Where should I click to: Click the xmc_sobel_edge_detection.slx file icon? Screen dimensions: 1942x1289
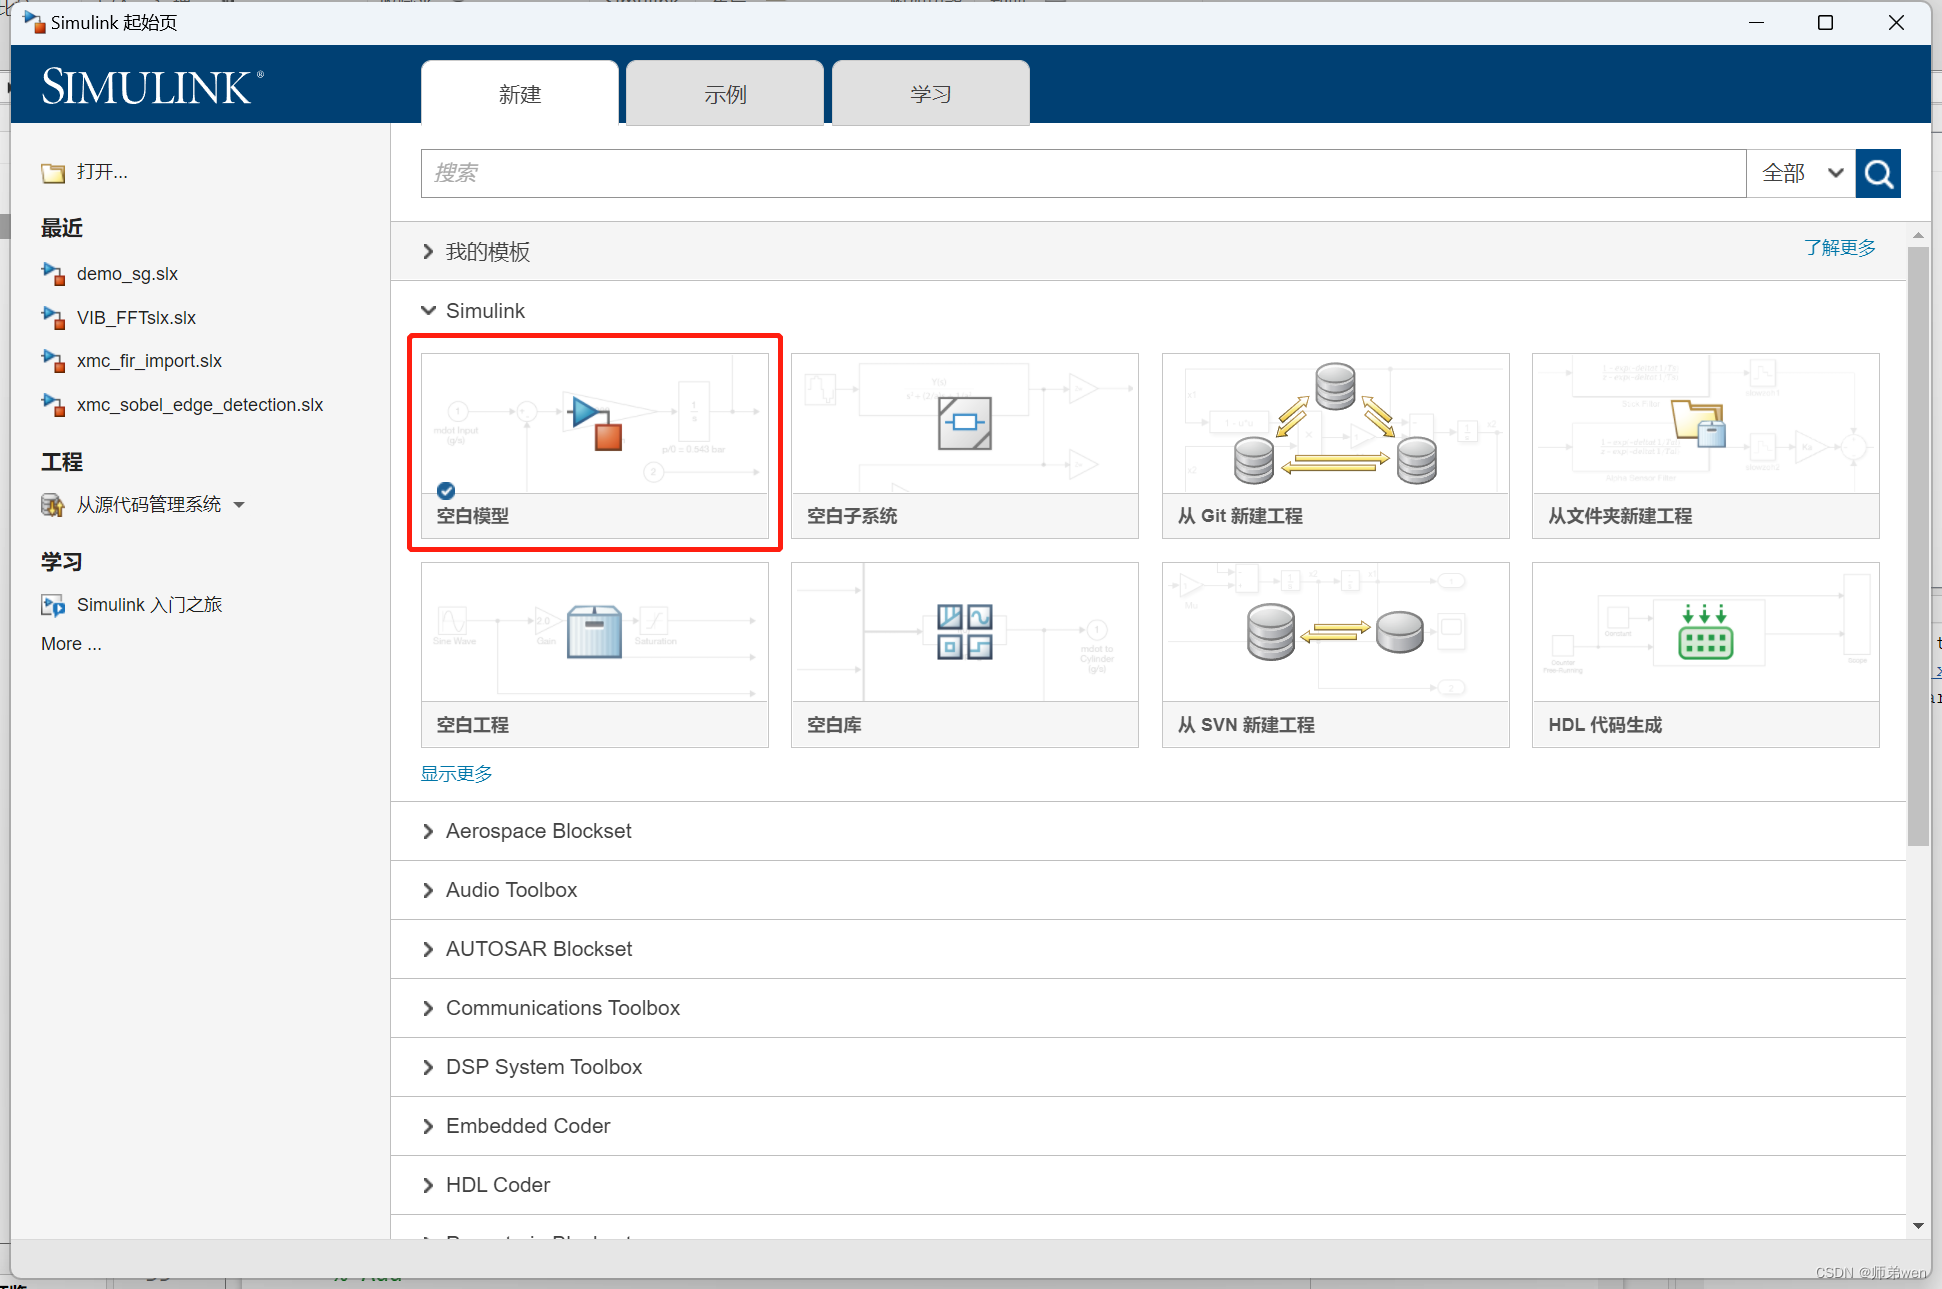53,404
